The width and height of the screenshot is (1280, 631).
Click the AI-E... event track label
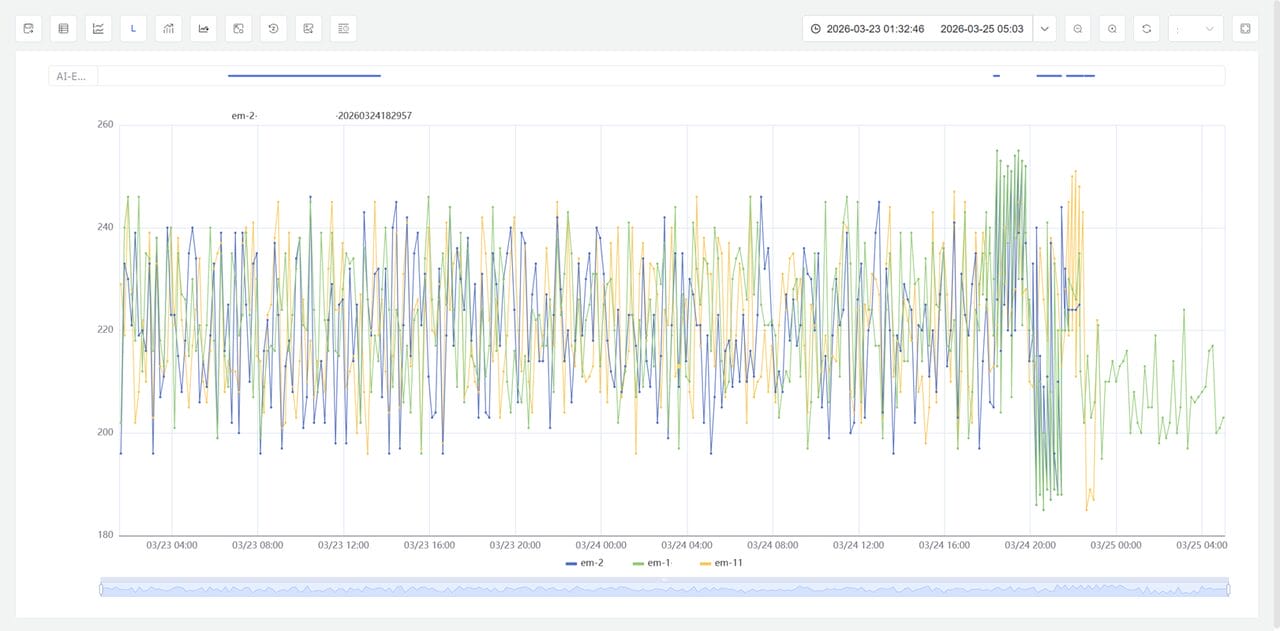click(x=73, y=76)
